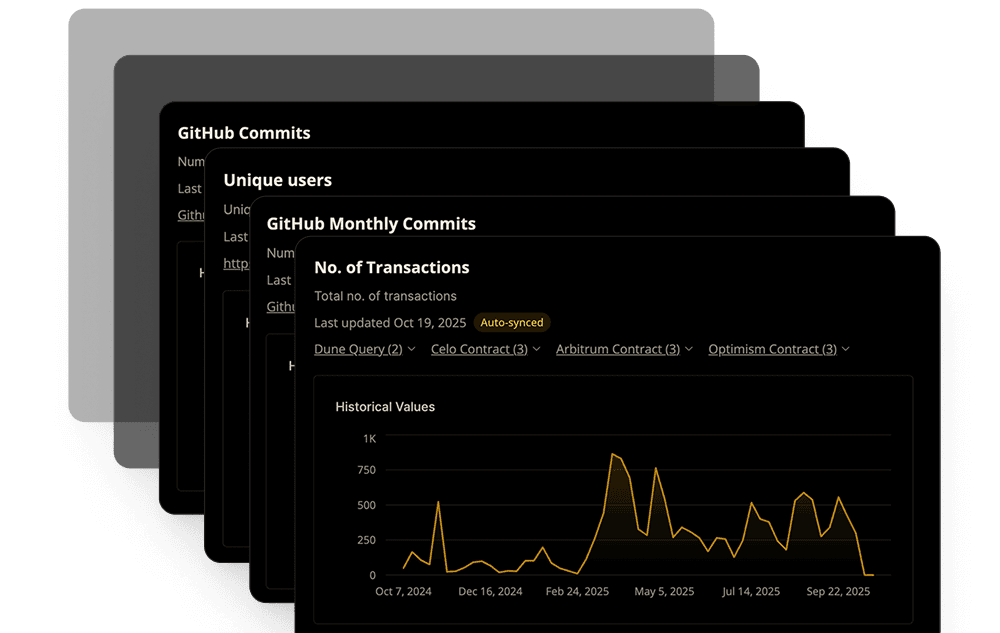Viewport: 1000px width, 633px height.
Task: Expand the Celo Contract (3) dropdown
Action: tap(480, 349)
